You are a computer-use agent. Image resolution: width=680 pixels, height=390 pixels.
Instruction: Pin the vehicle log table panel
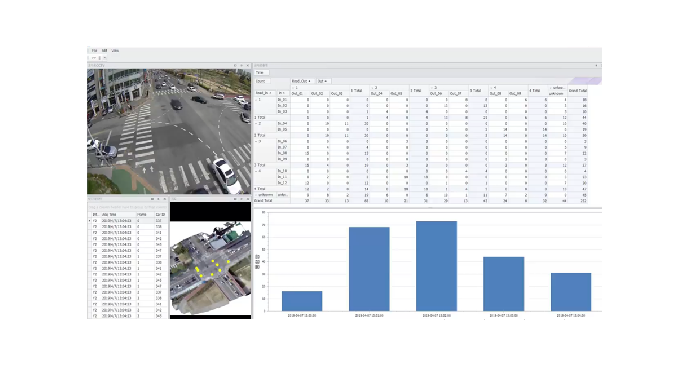pos(158,199)
